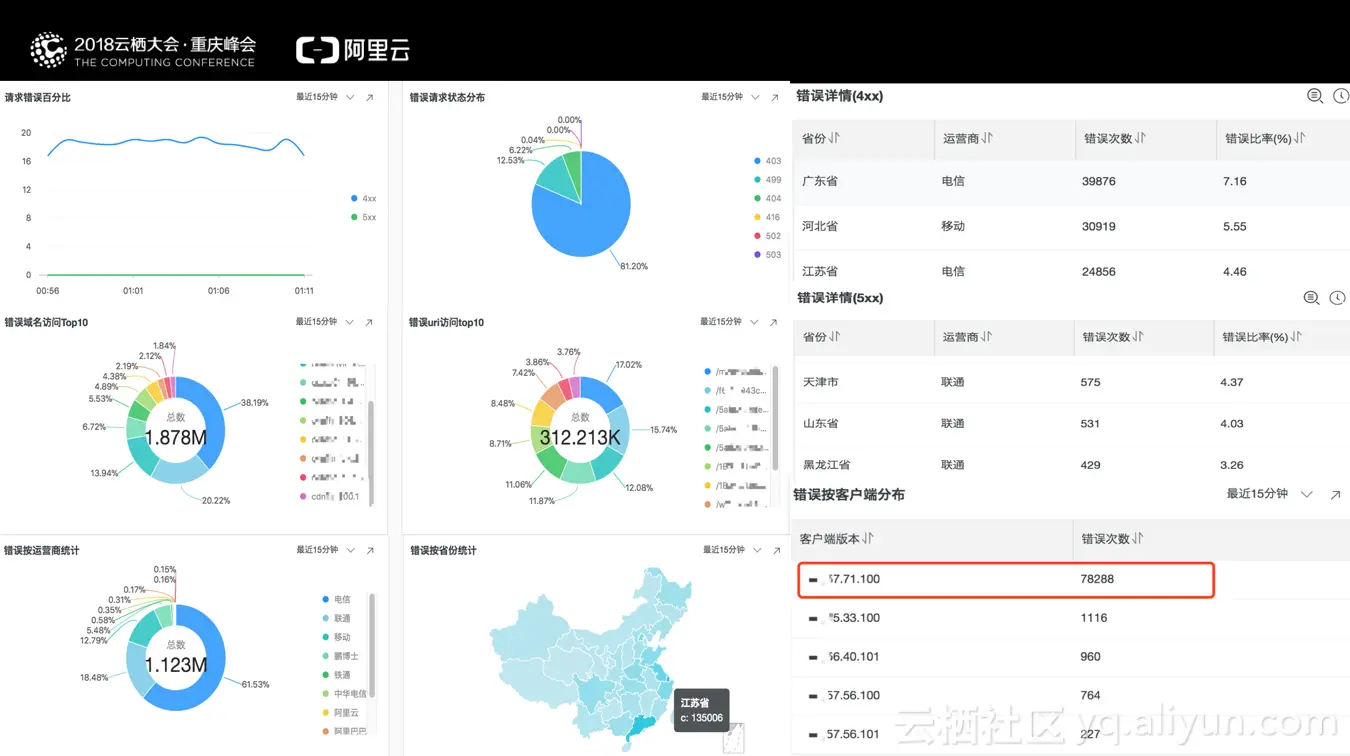The height and width of the screenshot is (756, 1350).
Task: Expand time range dropdown on 错误按省份统计
Action: click(x=756, y=550)
